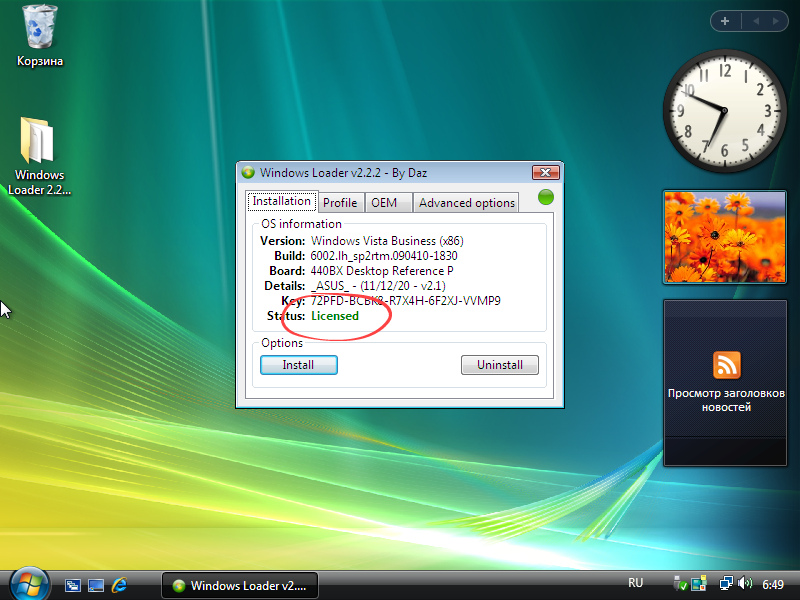Select the Installation tab
The image size is (800, 600).
282,201
